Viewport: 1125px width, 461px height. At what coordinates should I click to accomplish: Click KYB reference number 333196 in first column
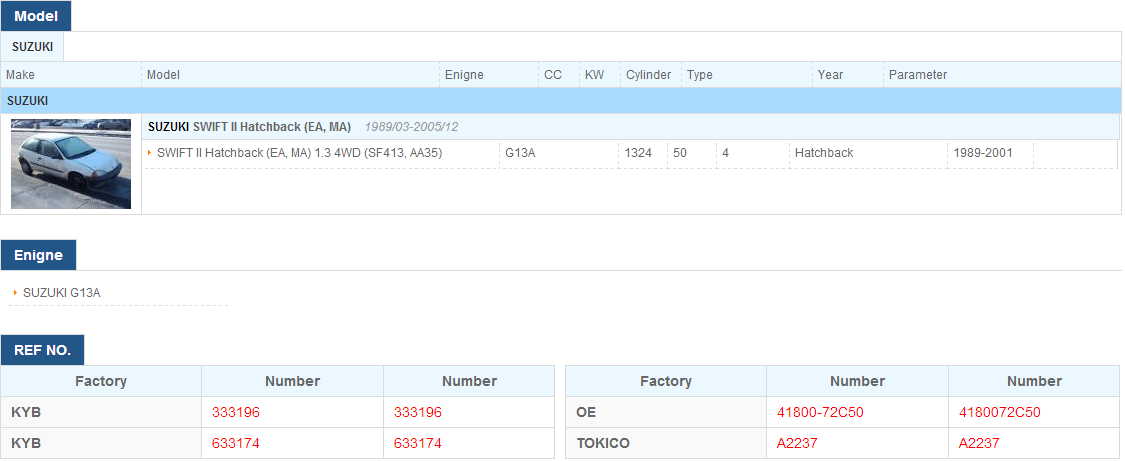click(x=236, y=412)
